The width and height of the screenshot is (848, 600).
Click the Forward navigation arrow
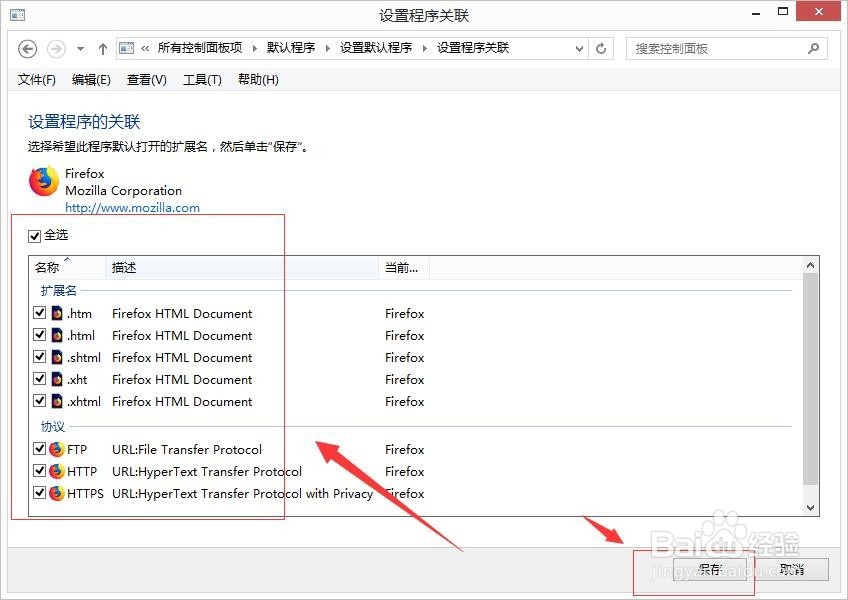pyautogui.click(x=56, y=49)
